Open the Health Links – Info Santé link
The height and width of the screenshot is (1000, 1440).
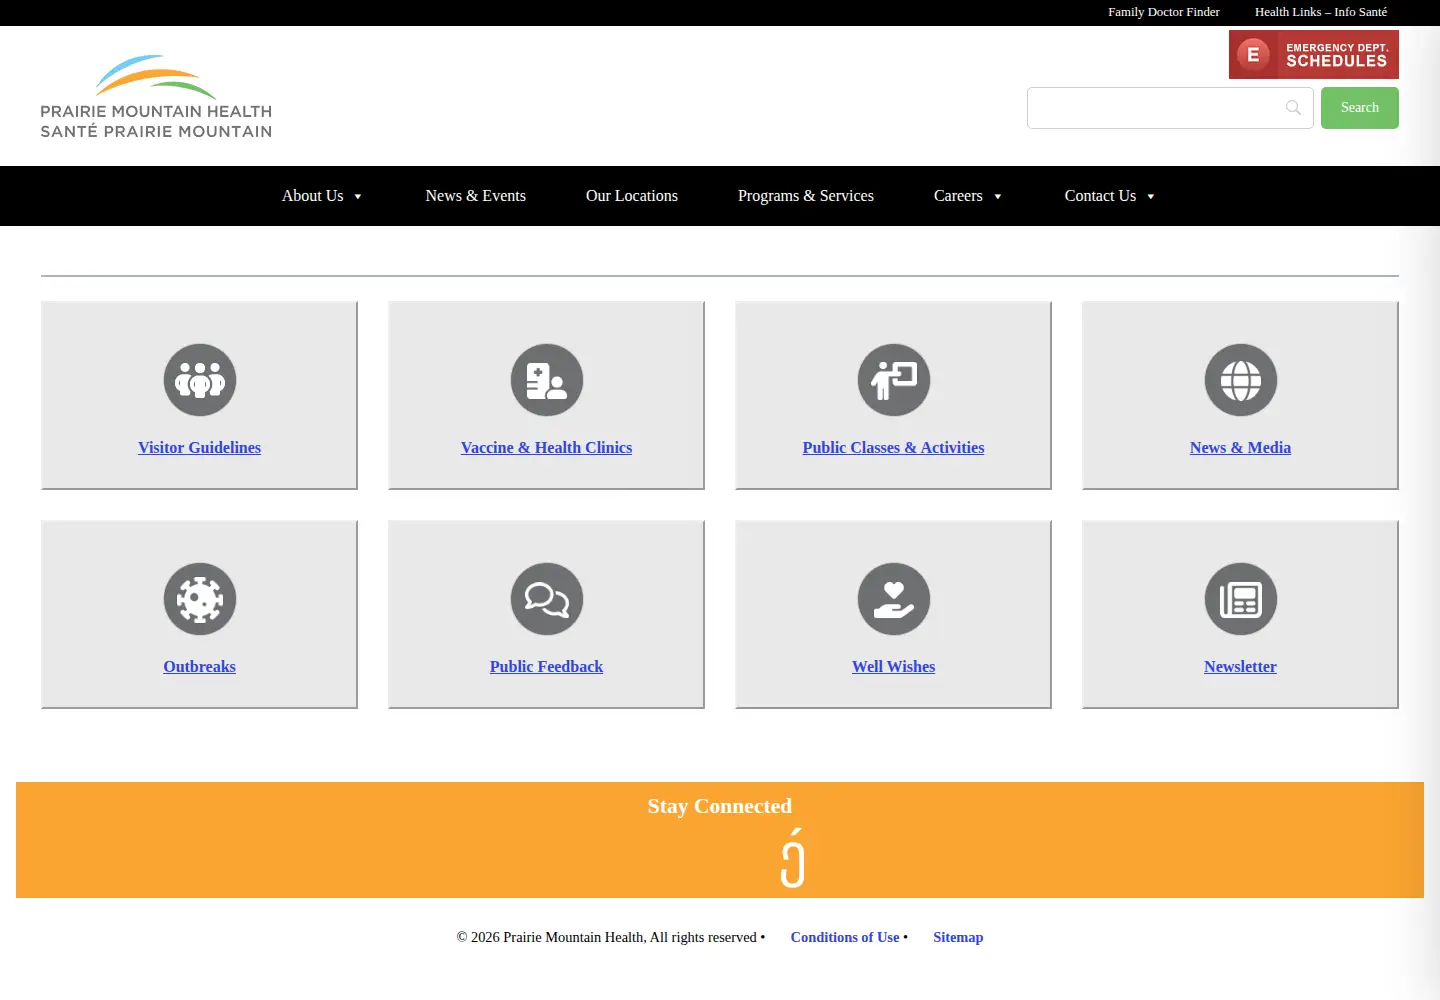pyautogui.click(x=1321, y=12)
